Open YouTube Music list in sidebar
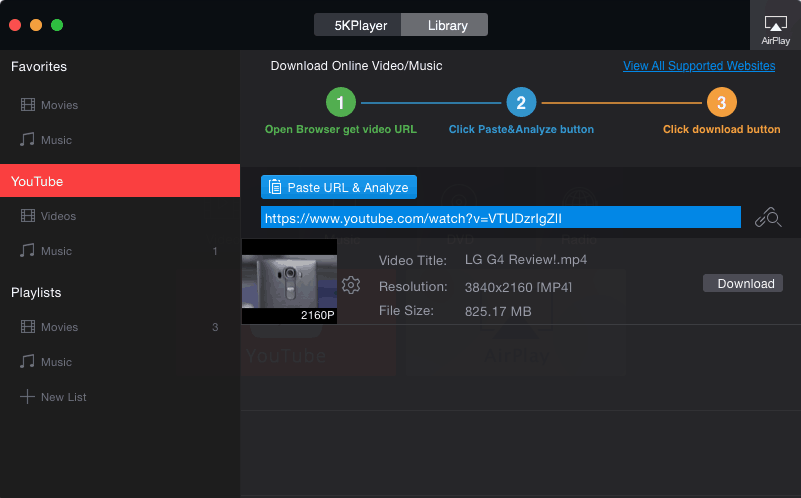Viewport: 801px width, 498px height. (56, 251)
